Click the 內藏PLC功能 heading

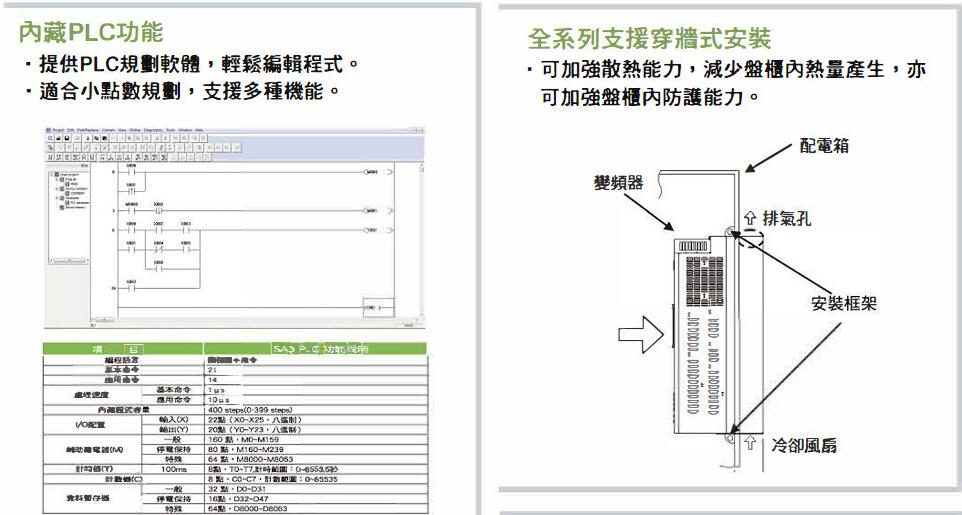[x=91, y=33]
